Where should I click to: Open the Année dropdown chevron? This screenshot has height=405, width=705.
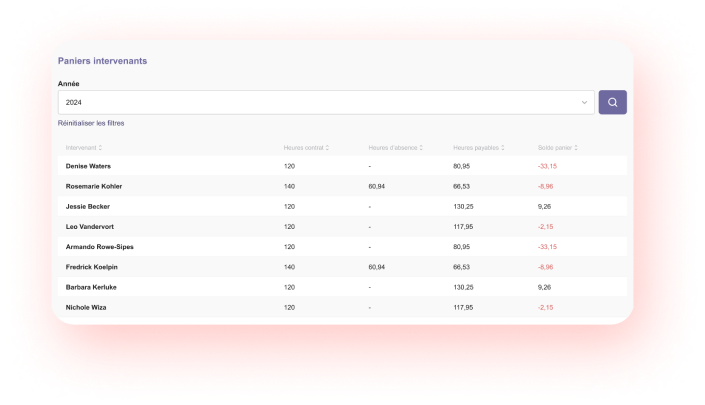coord(584,102)
